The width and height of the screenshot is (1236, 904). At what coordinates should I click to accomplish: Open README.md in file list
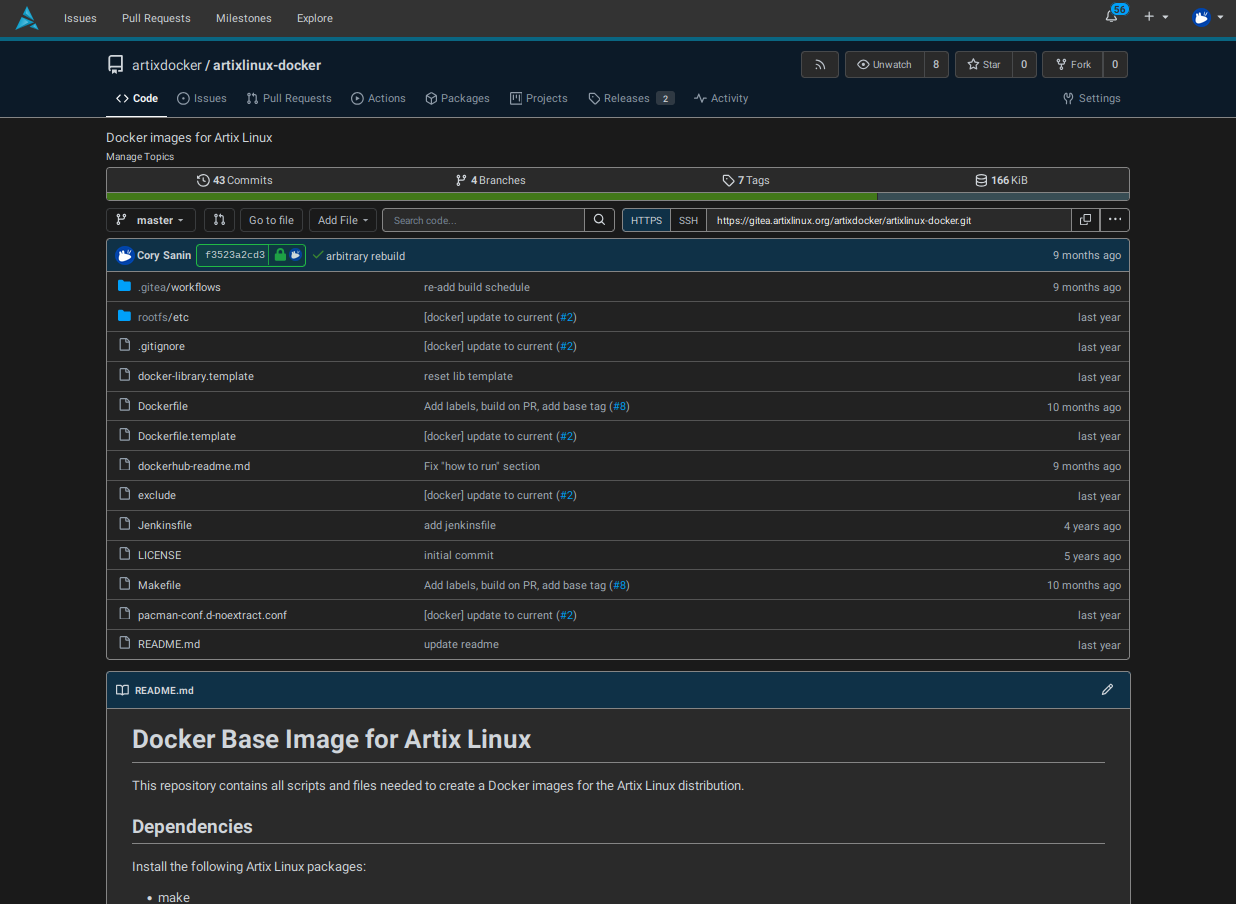pyautogui.click(x=169, y=644)
